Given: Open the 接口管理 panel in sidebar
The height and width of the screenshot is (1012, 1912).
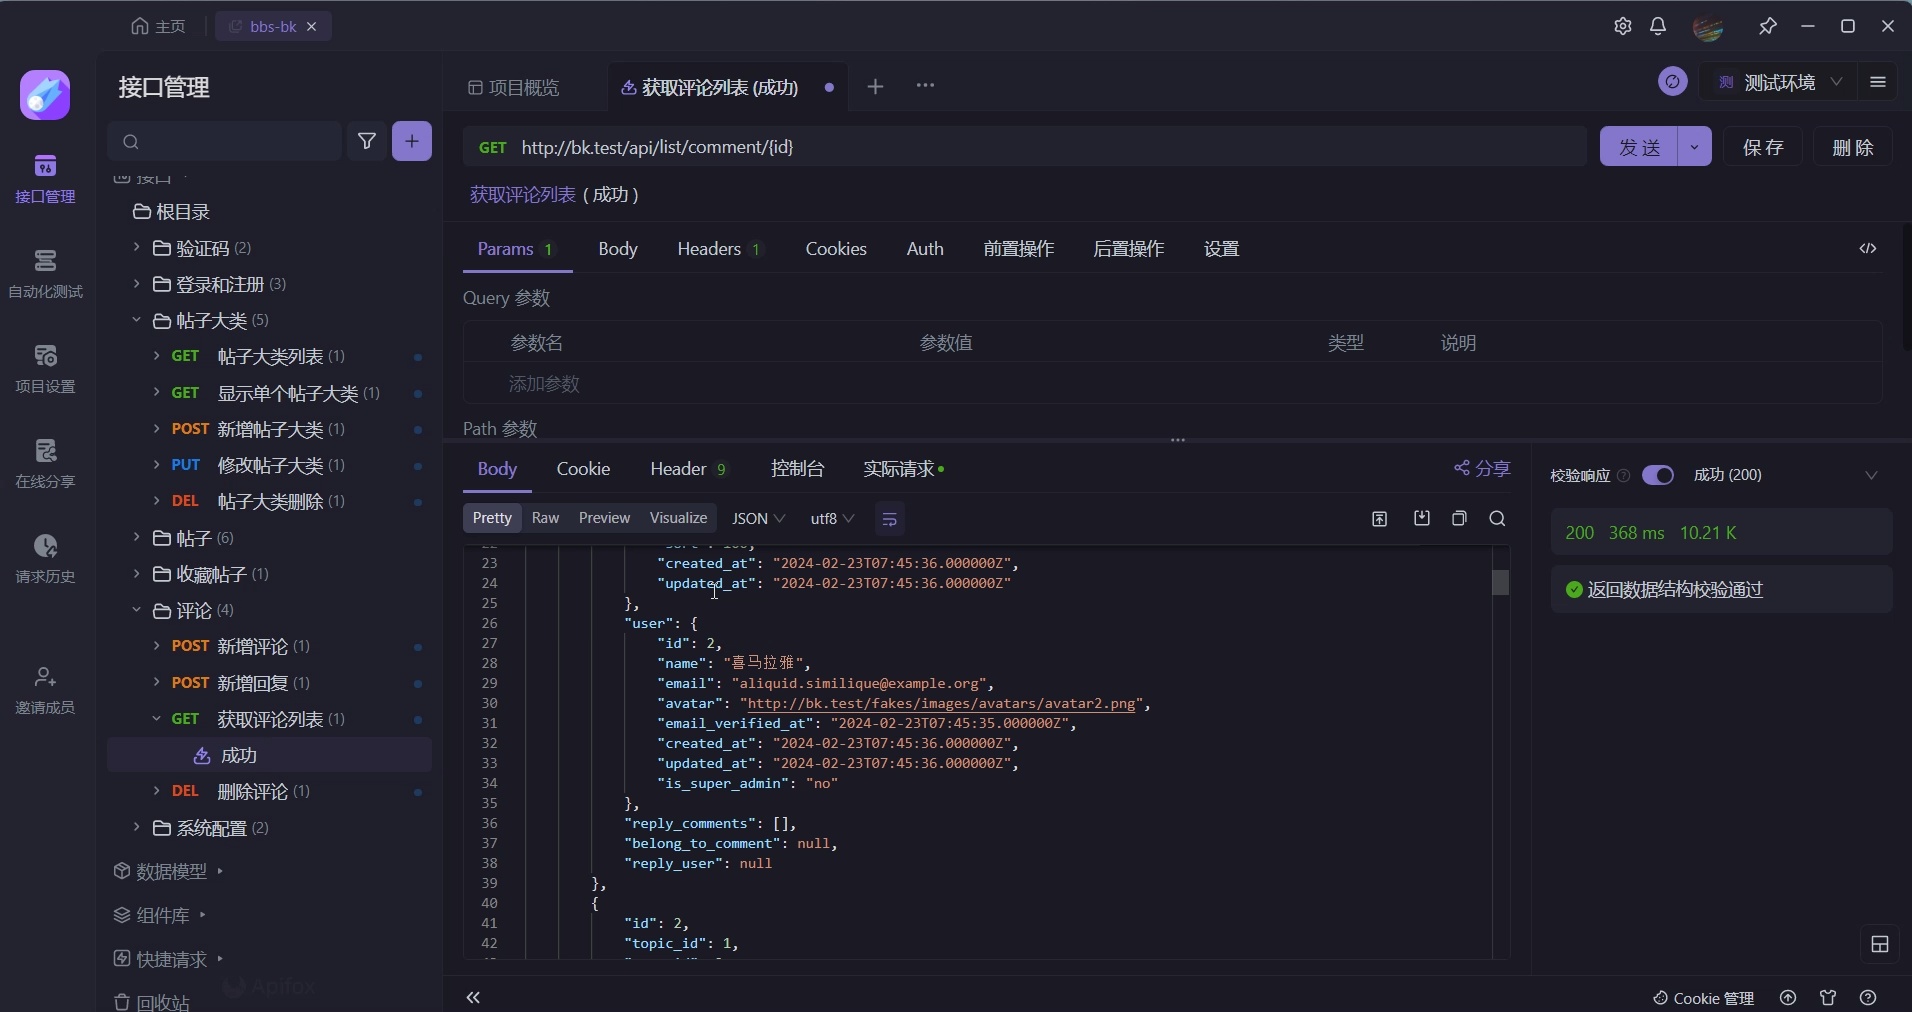Looking at the screenshot, I should tap(45, 180).
